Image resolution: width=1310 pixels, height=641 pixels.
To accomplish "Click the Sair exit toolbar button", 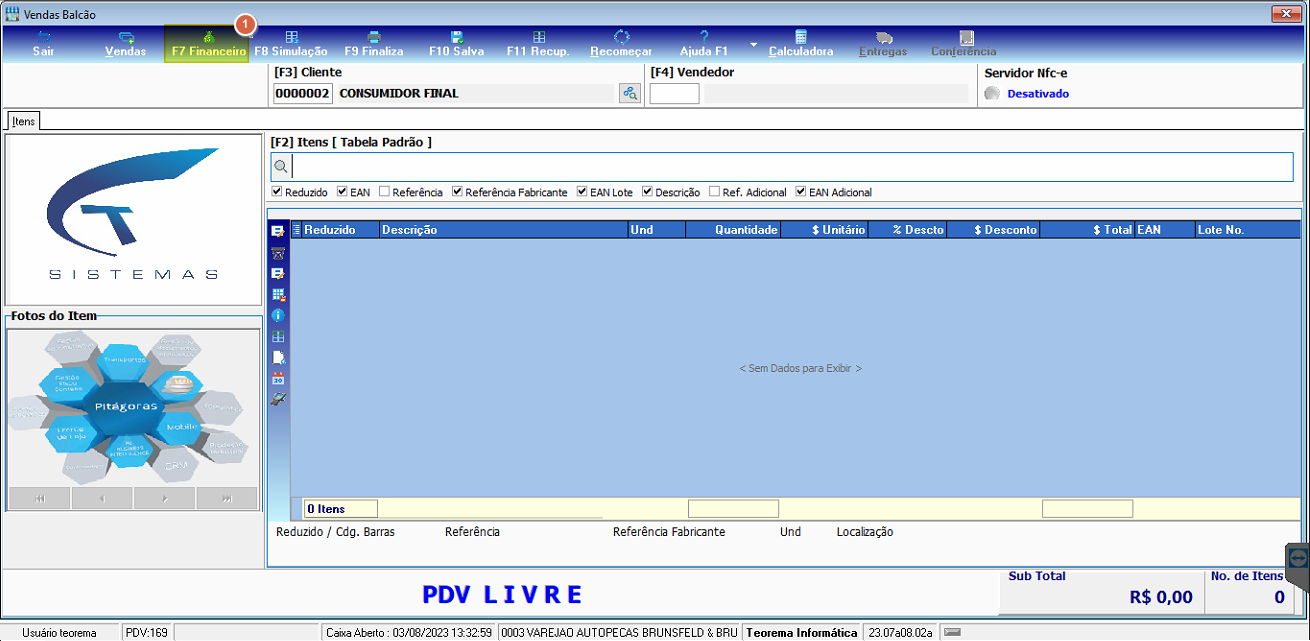I will [x=43, y=44].
